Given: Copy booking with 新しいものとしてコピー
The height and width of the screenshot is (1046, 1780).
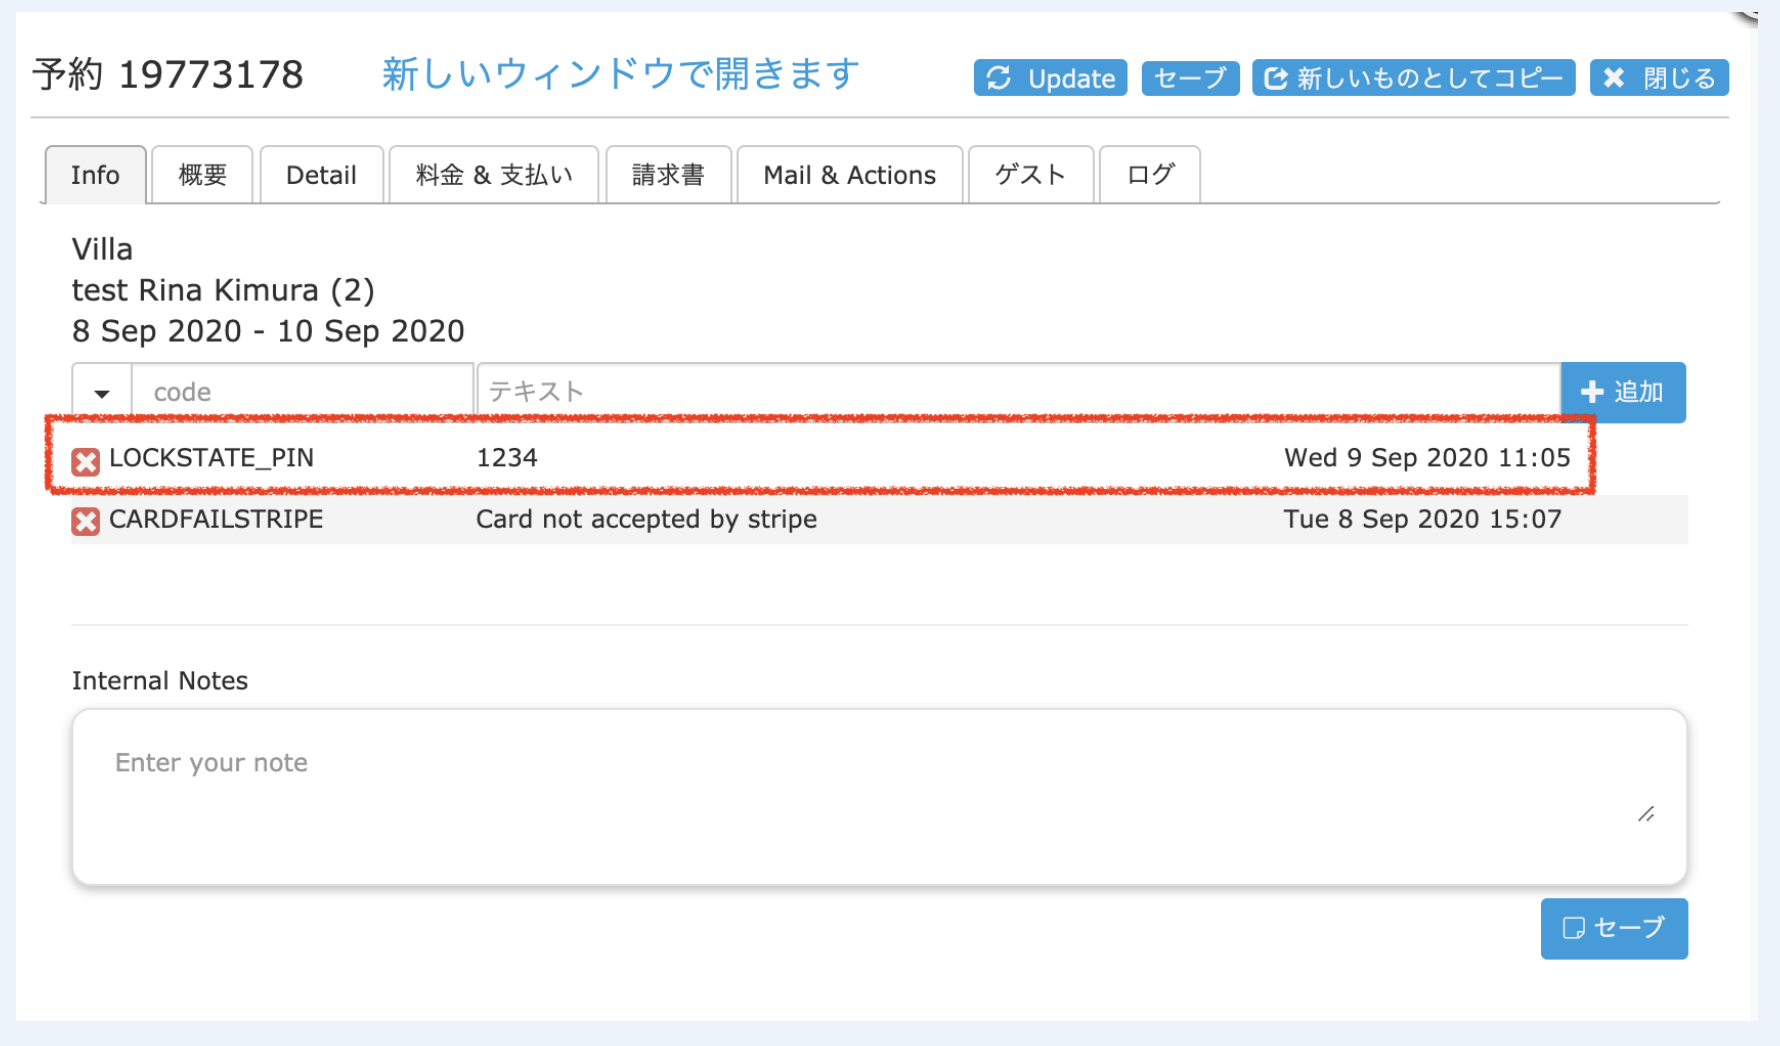Looking at the screenshot, I should point(1413,78).
